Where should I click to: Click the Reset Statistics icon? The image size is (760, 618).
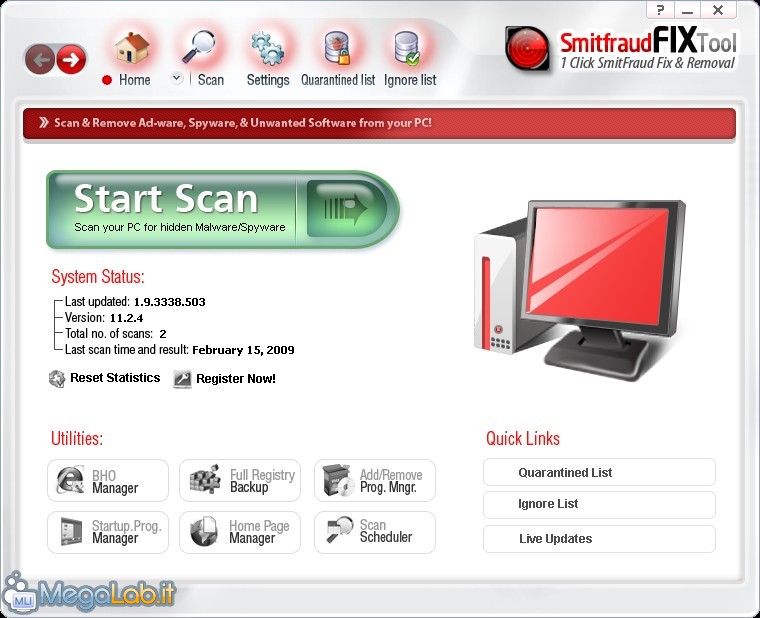pyautogui.click(x=57, y=379)
